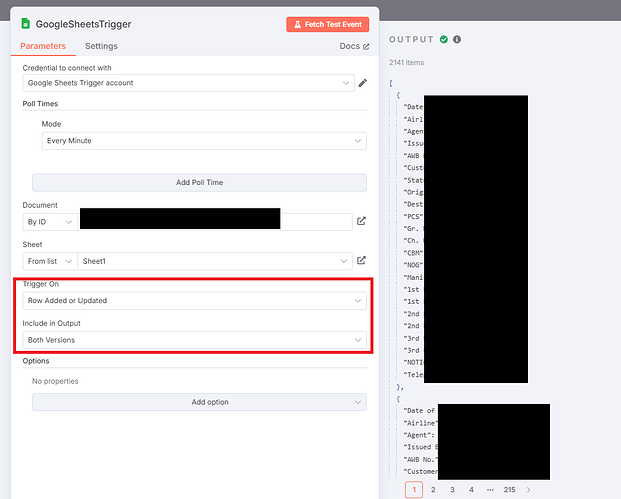
Task: Click the Add option dropdown button
Action: coord(199,402)
